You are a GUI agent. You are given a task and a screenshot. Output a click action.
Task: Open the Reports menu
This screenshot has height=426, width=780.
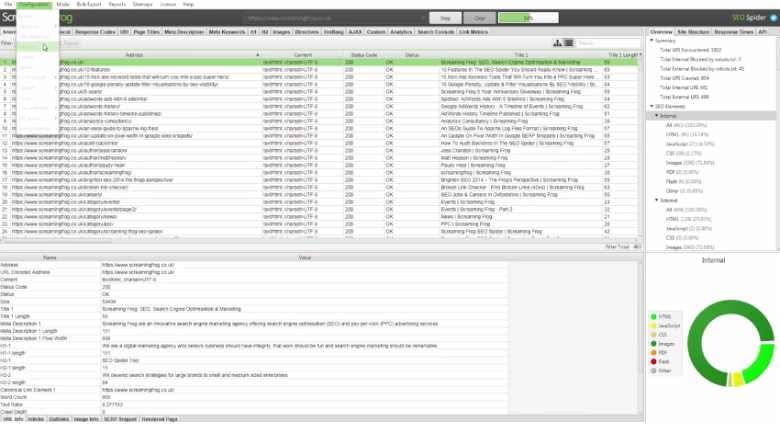pos(117,4)
